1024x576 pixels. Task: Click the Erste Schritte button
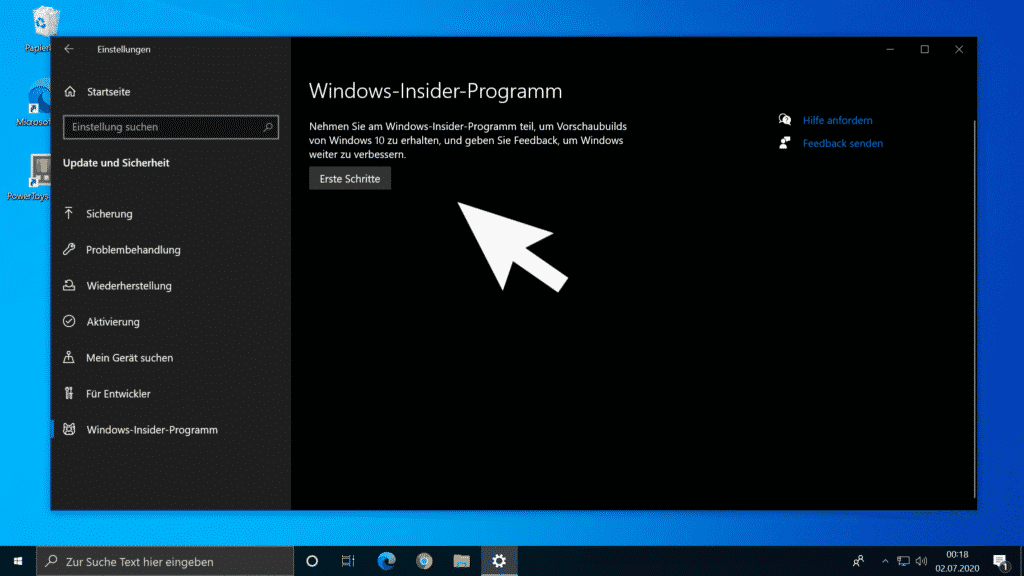click(x=349, y=178)
